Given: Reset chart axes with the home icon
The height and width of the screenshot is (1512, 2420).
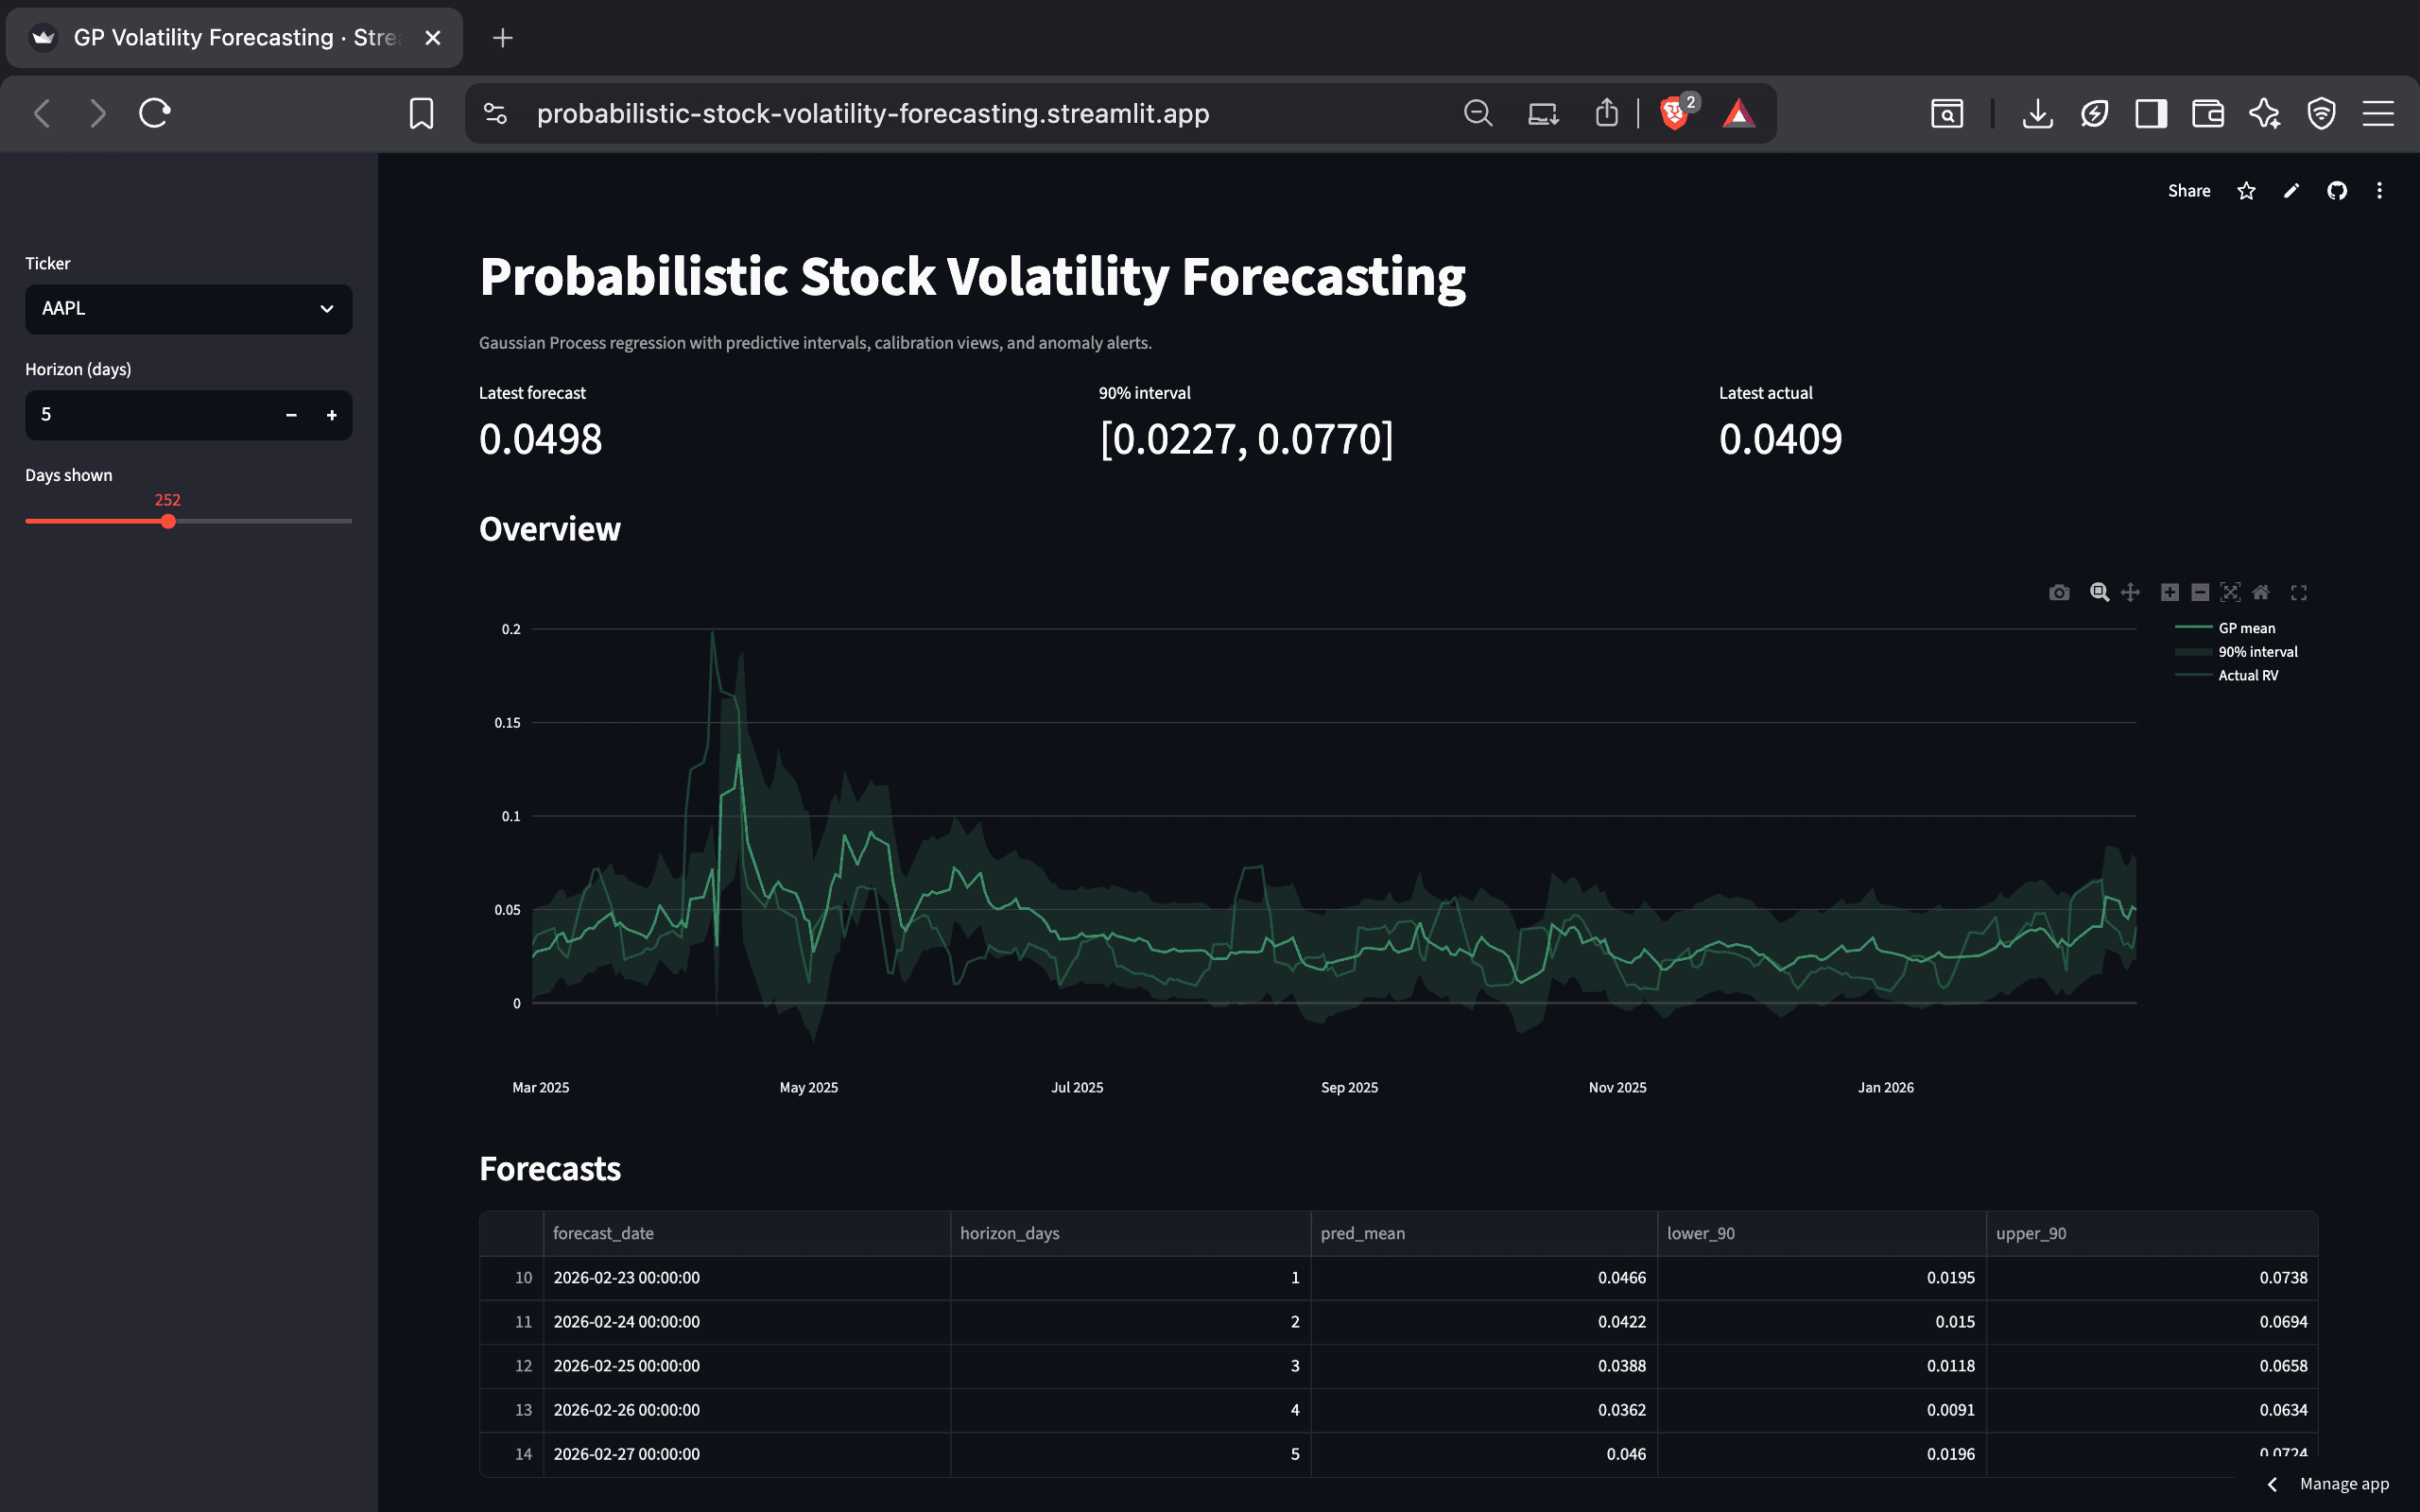Looking at the screenshot, I should [2262, 592].
